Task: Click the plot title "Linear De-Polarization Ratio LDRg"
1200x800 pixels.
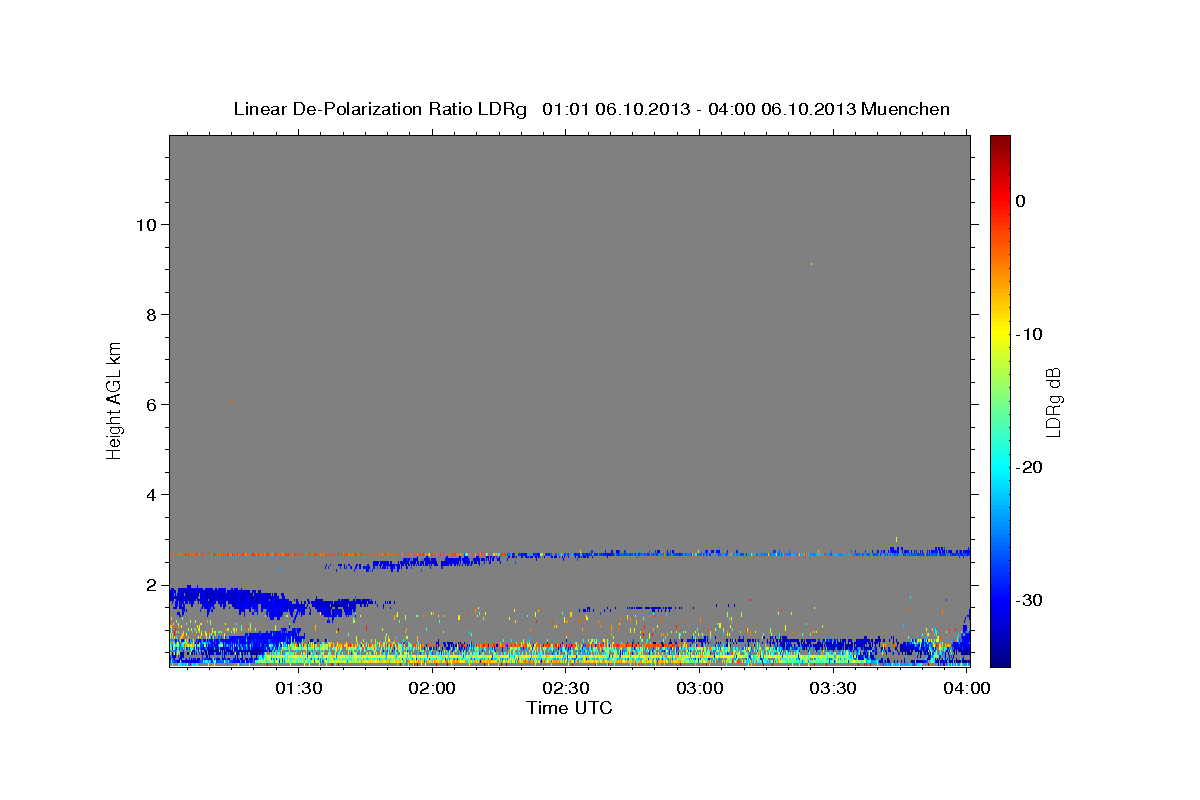Action: click(380, 109)
